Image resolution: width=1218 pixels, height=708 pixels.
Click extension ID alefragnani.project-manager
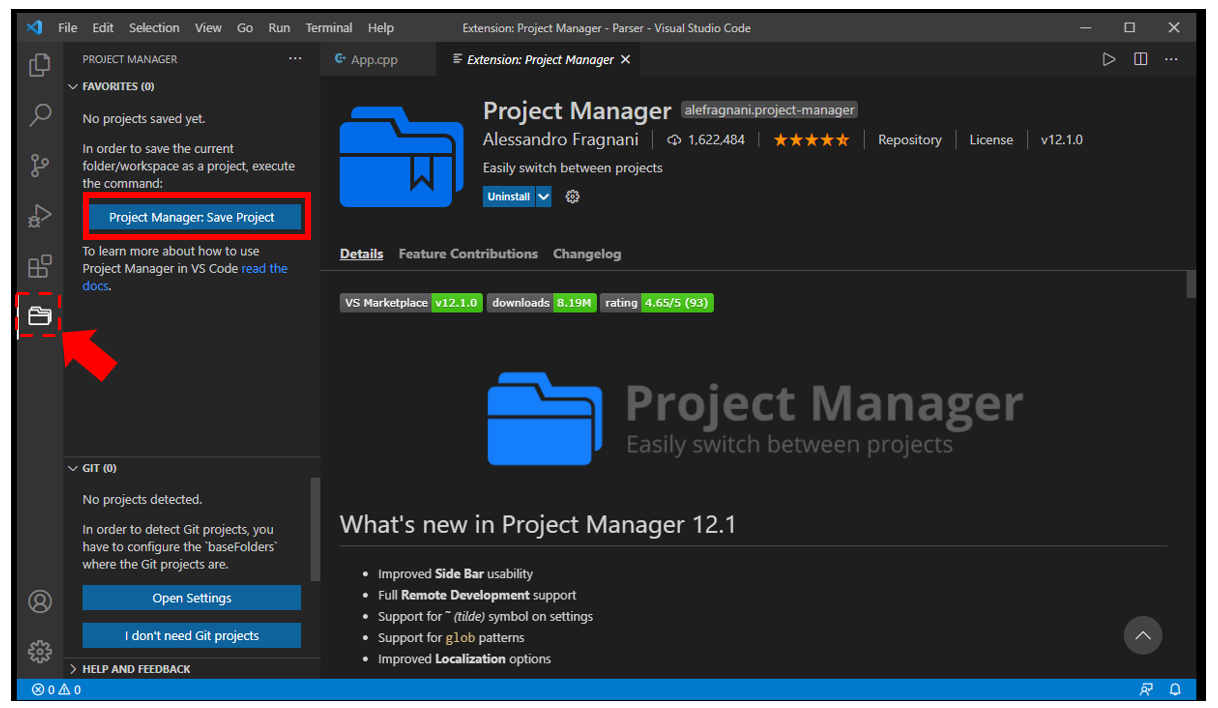coord(769,110)
